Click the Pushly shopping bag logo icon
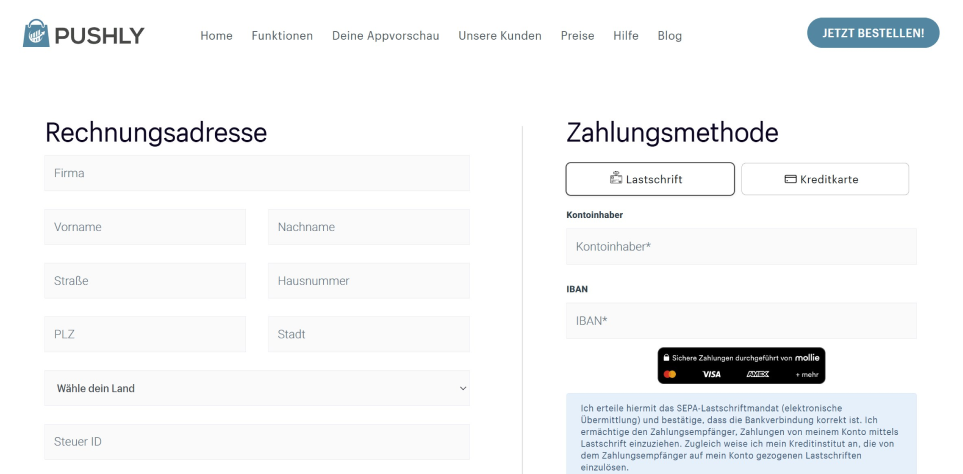Screen dimensions: 963x474 click(x=36, y=34)
